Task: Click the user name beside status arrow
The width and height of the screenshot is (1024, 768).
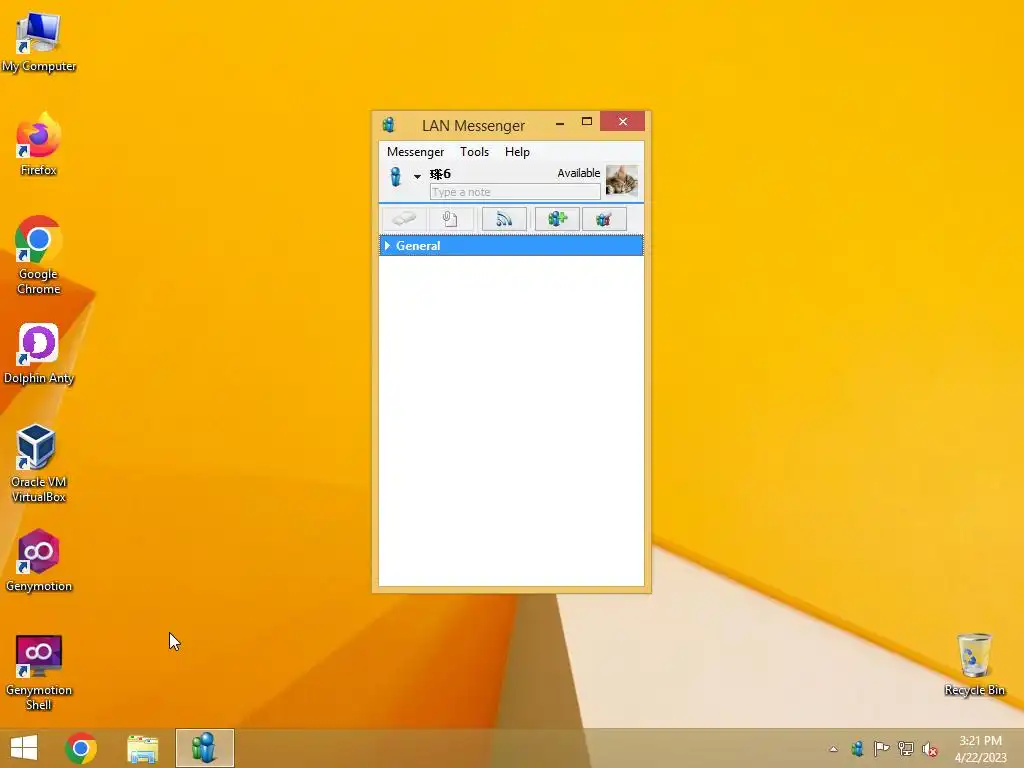Action: pos(440,174)
